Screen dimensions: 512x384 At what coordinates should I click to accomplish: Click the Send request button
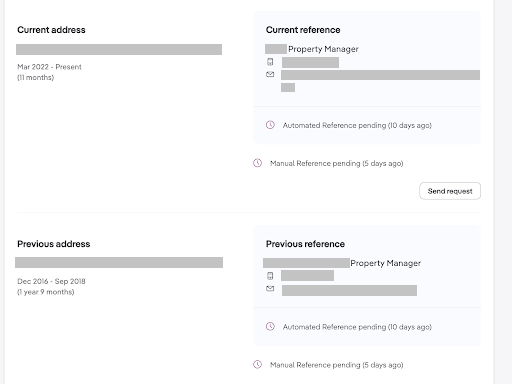(x=450, y=191)
